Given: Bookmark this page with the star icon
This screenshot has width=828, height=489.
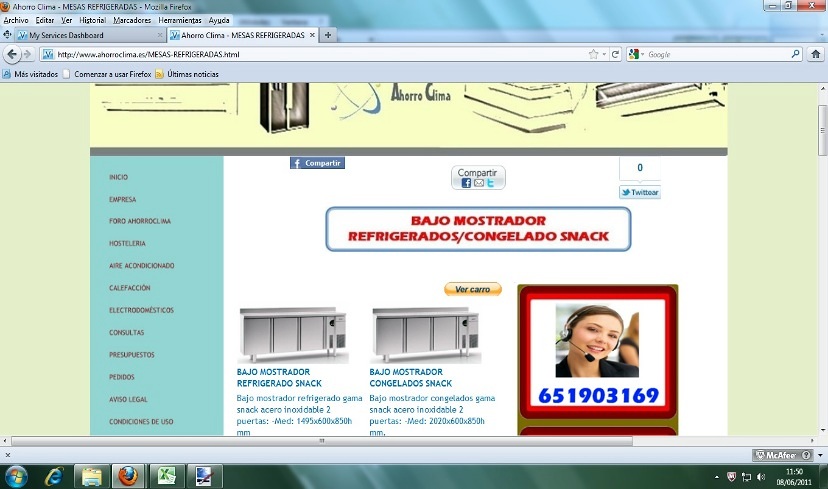Looking at the screenshot, I should pos(593,54).
